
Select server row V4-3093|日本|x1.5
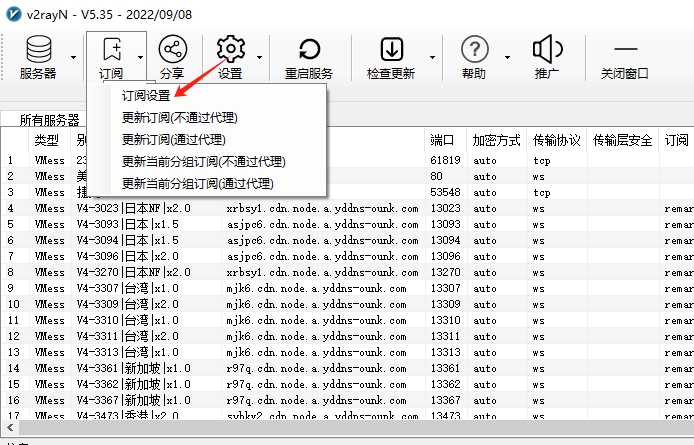coord(347,224)
